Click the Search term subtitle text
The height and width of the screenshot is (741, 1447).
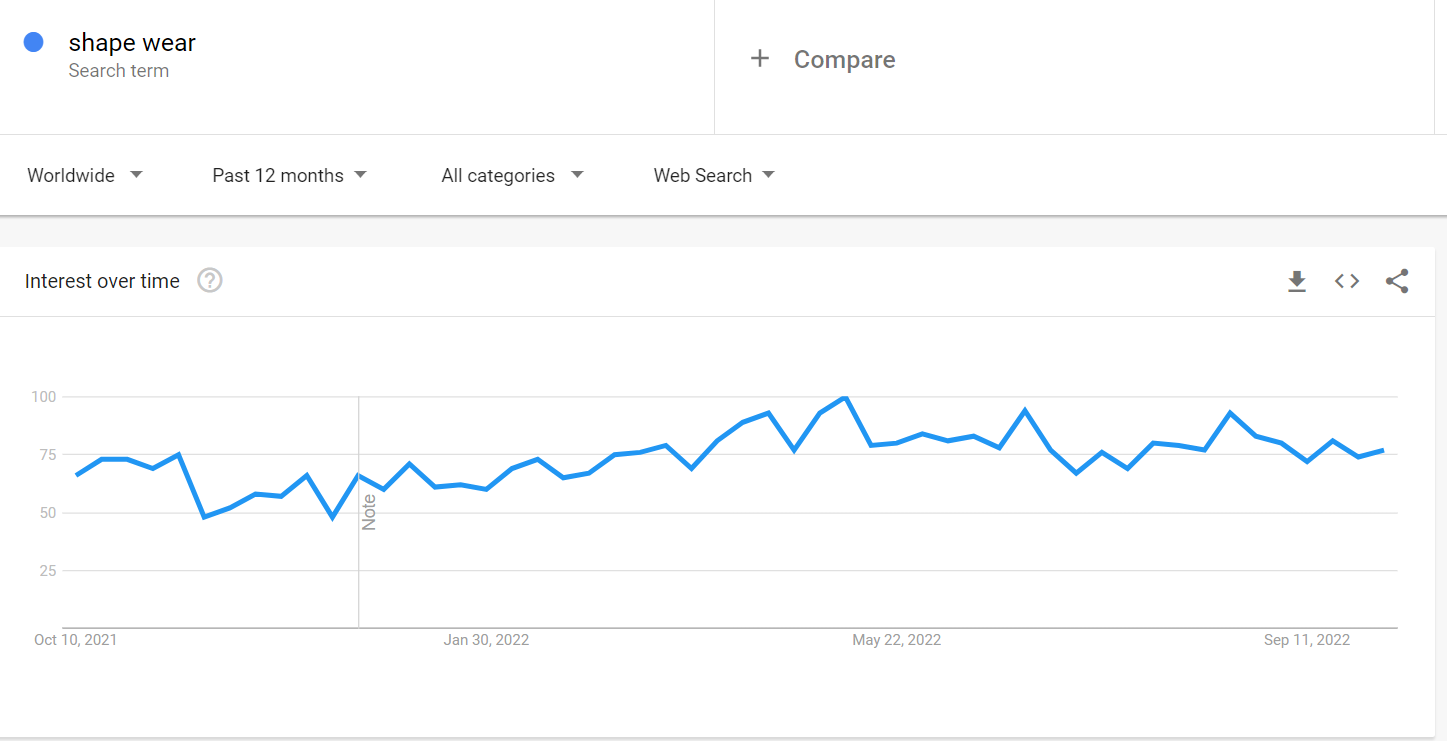click(x=118, y=71)
